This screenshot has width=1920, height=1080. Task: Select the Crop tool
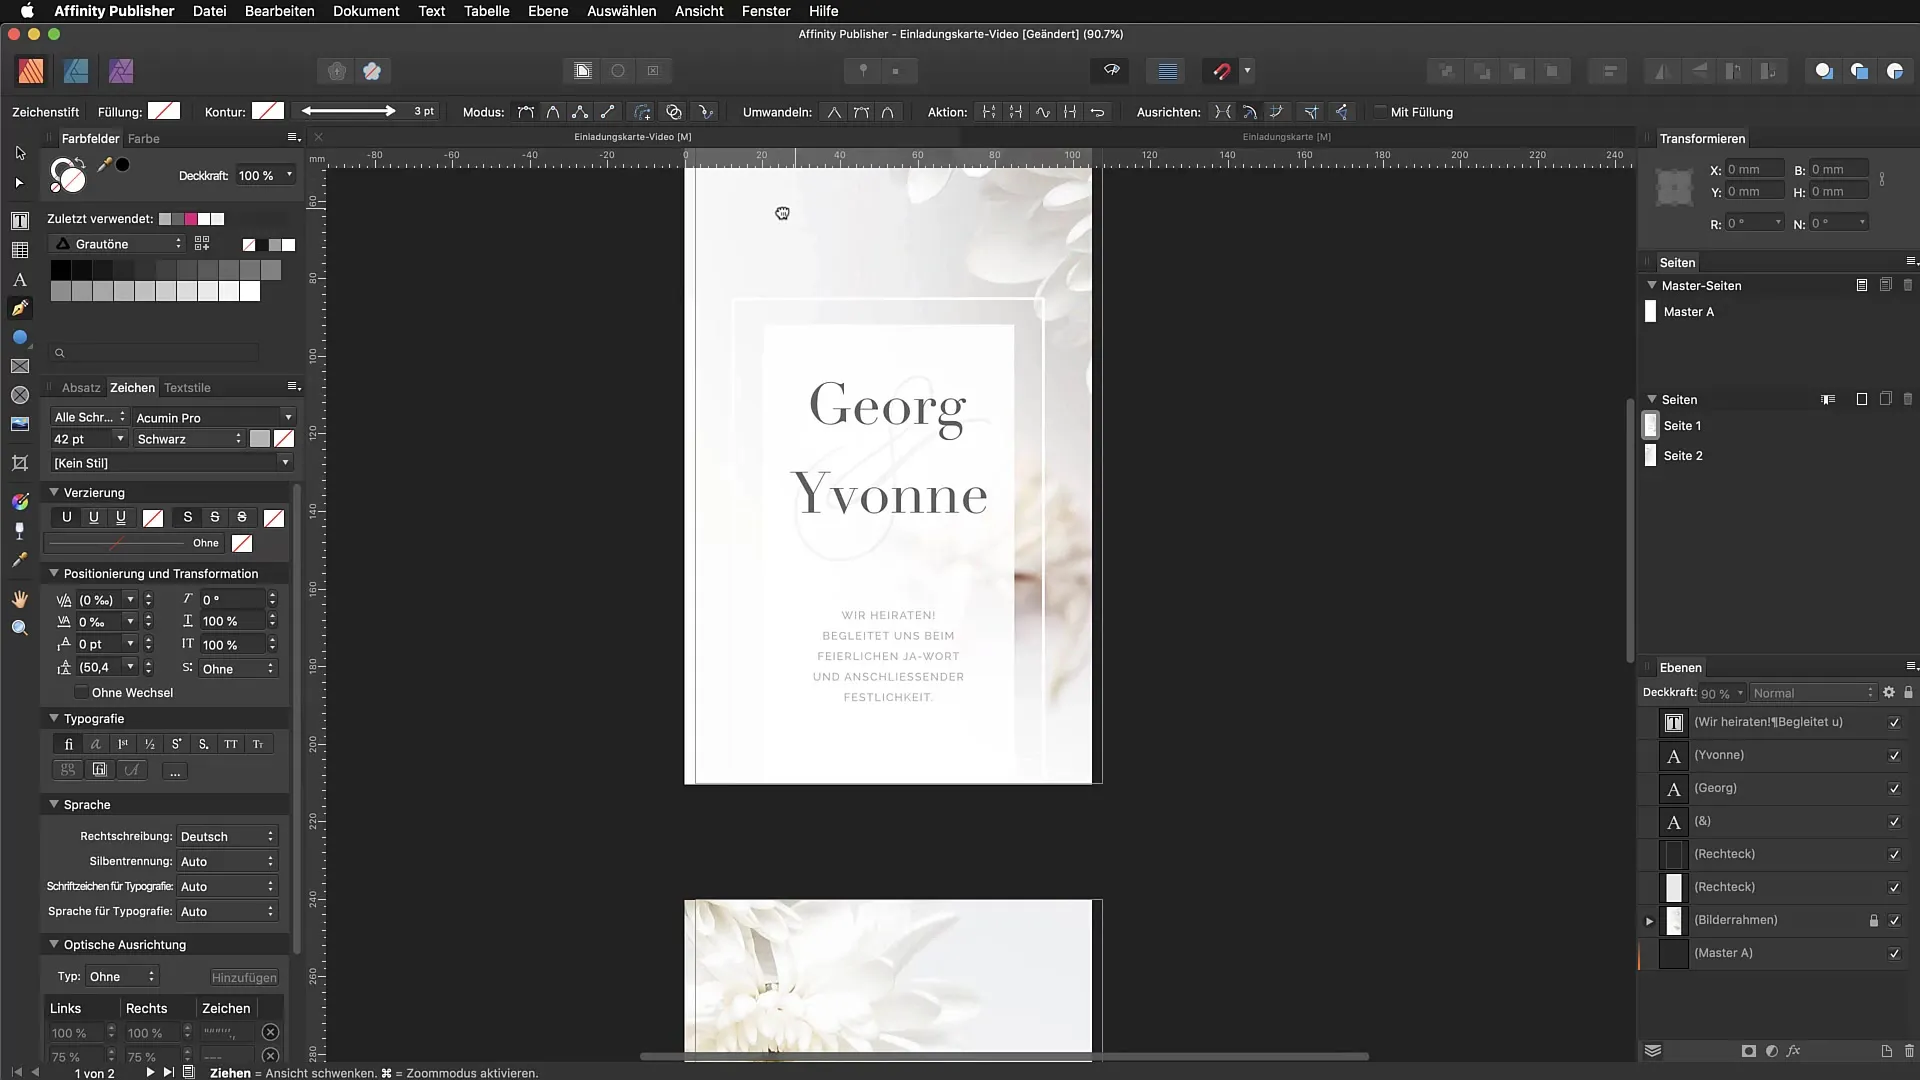[x=20, y=463]
